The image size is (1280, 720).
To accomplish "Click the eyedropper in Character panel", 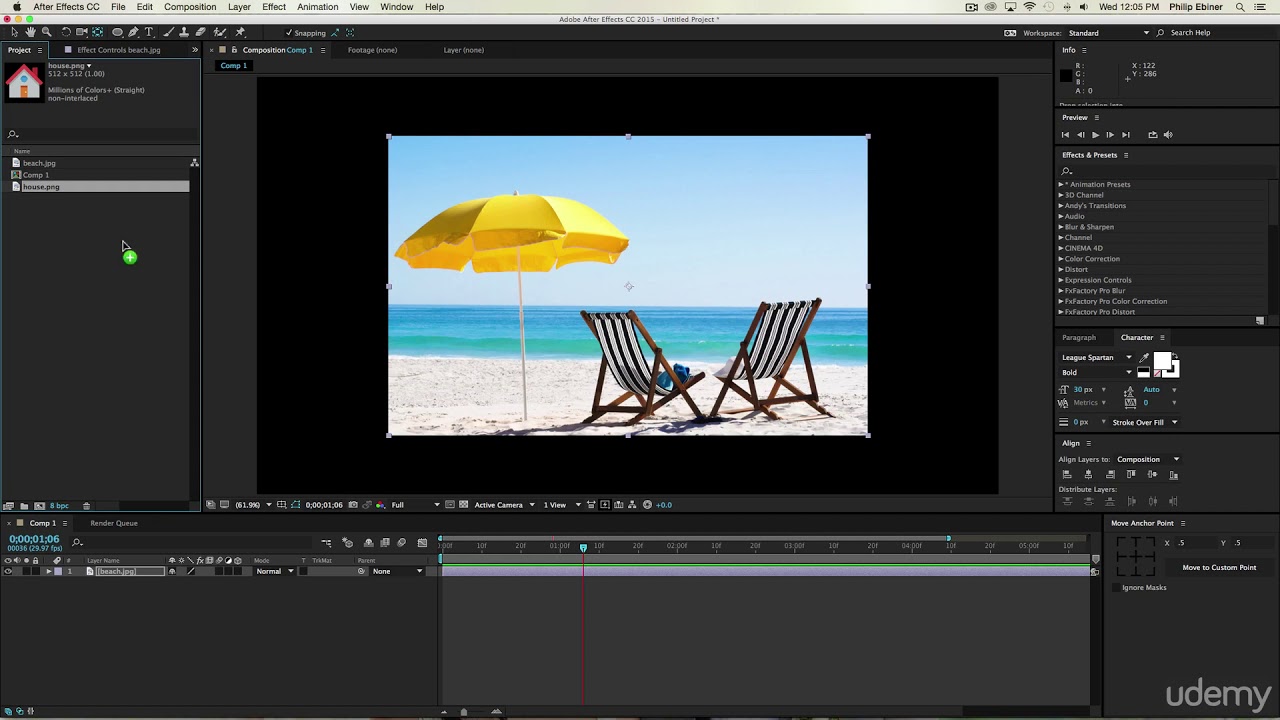I will tap(1144, 357).
